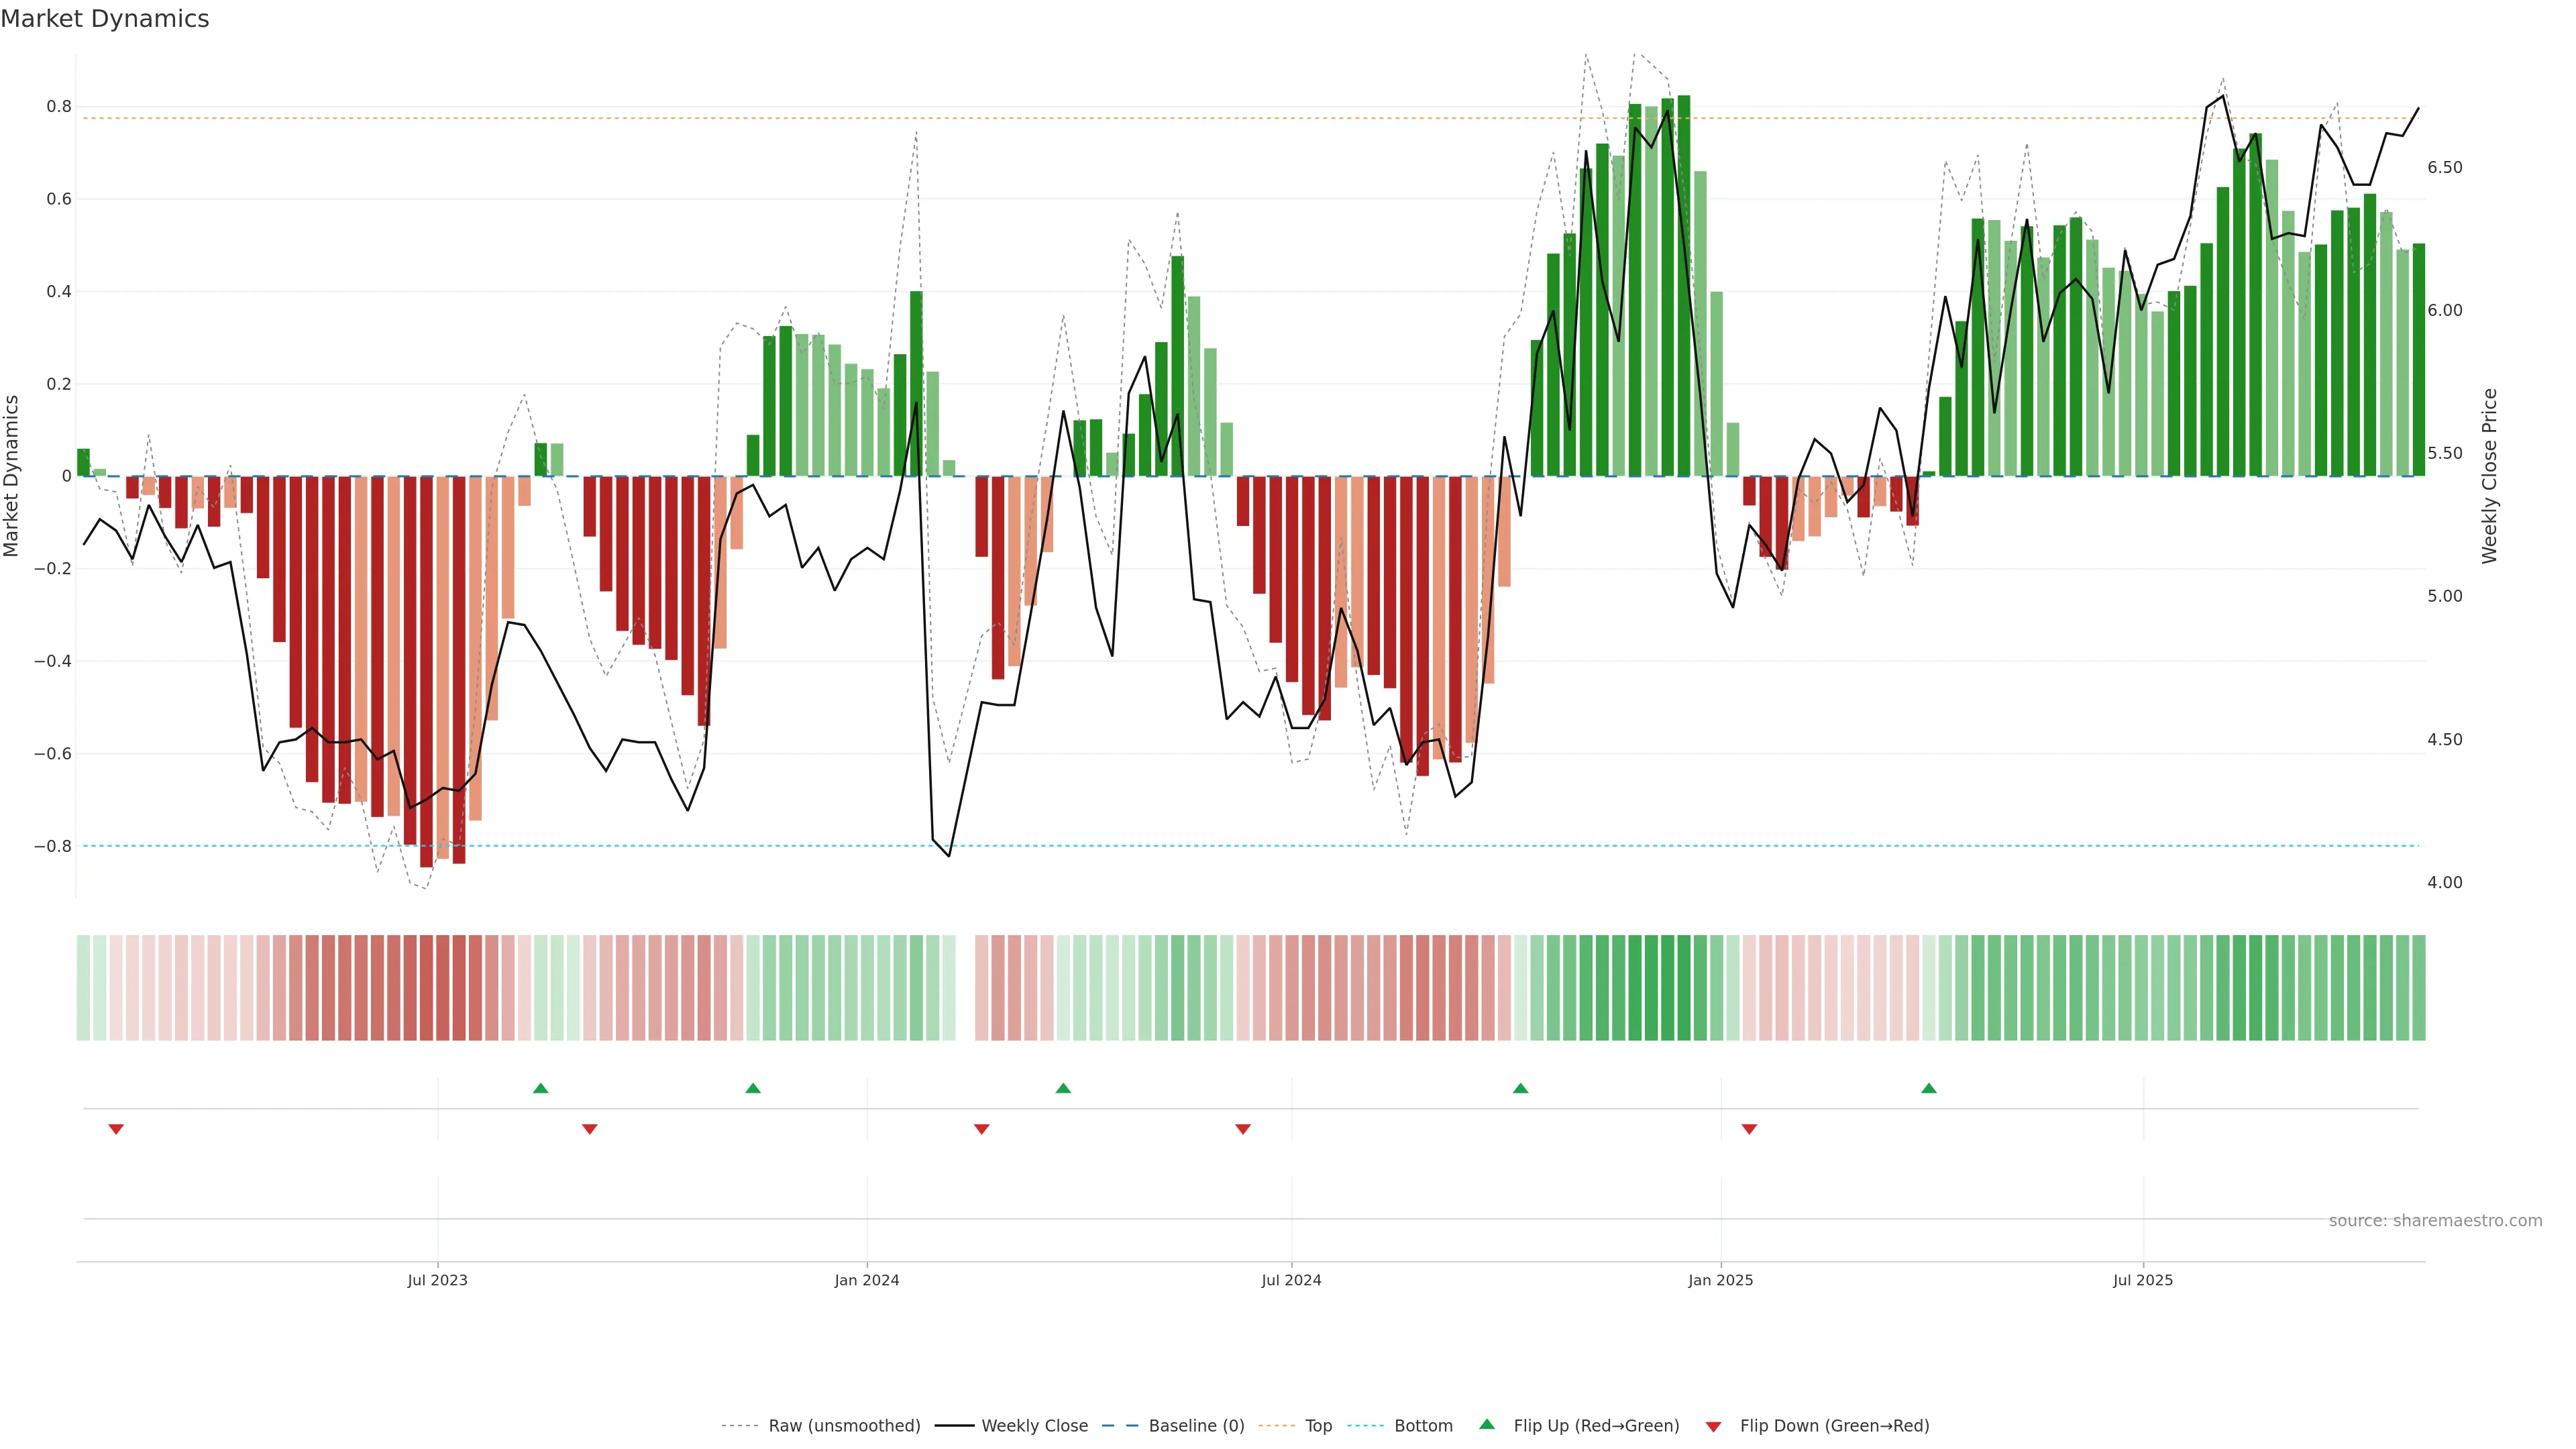The image size is (2576, 1449).
Task: Click the last green flip-up triangle marker
Action: point(1929,1088)
